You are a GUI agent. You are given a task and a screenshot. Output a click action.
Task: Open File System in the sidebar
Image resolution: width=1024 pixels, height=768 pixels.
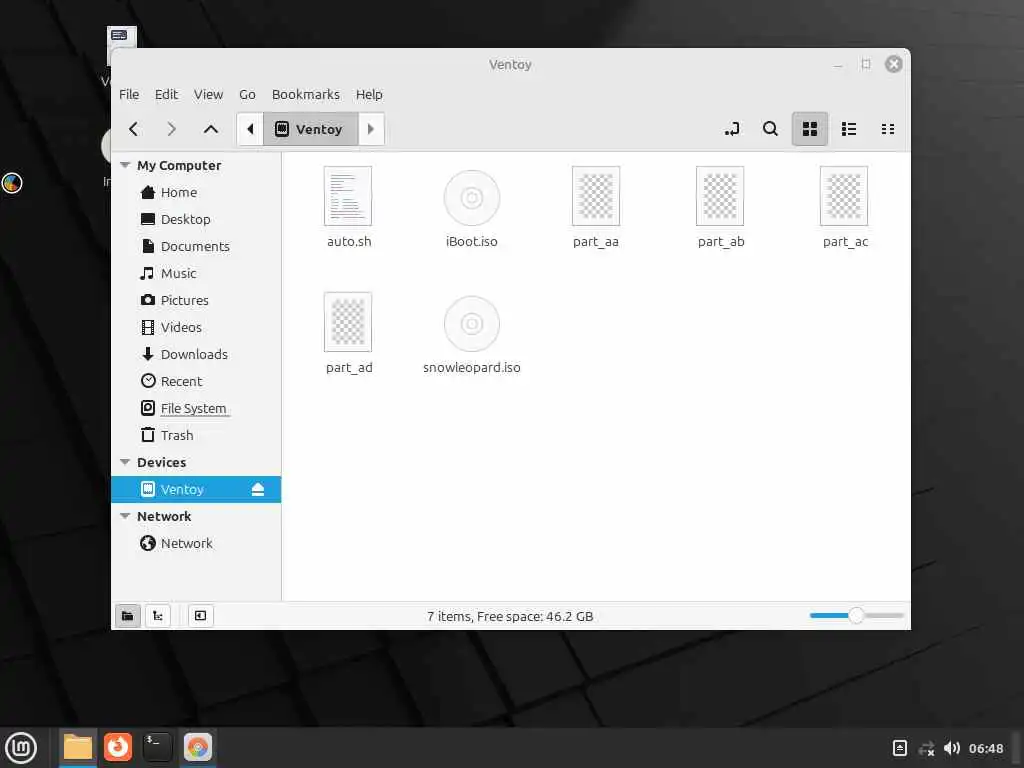coord(196,408)
